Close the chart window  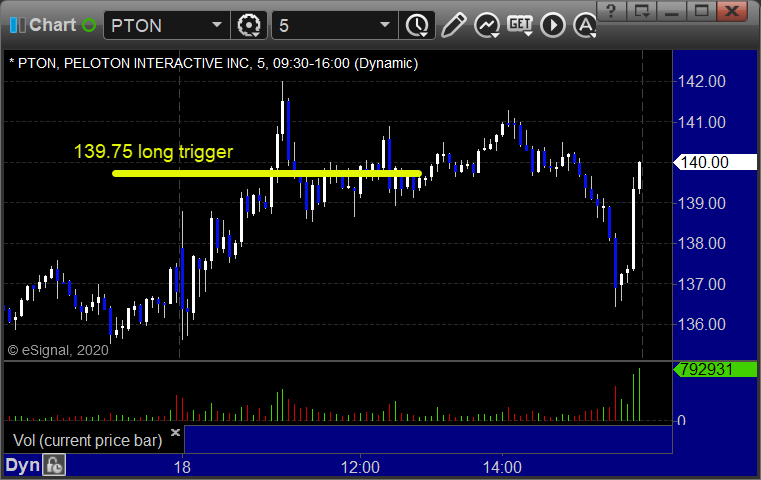[x=733, y=10]
